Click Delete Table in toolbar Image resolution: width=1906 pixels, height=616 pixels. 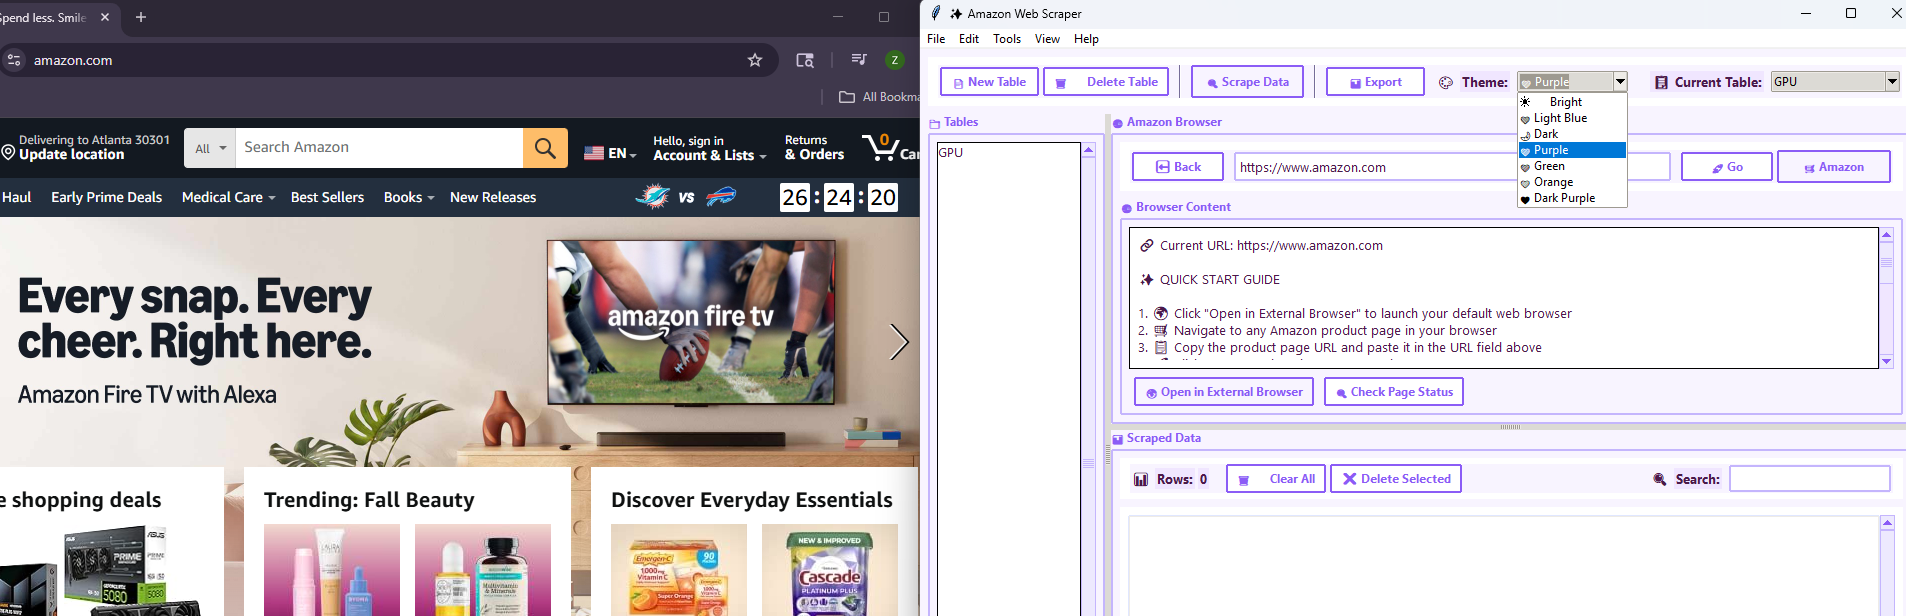click(1109, 82)
